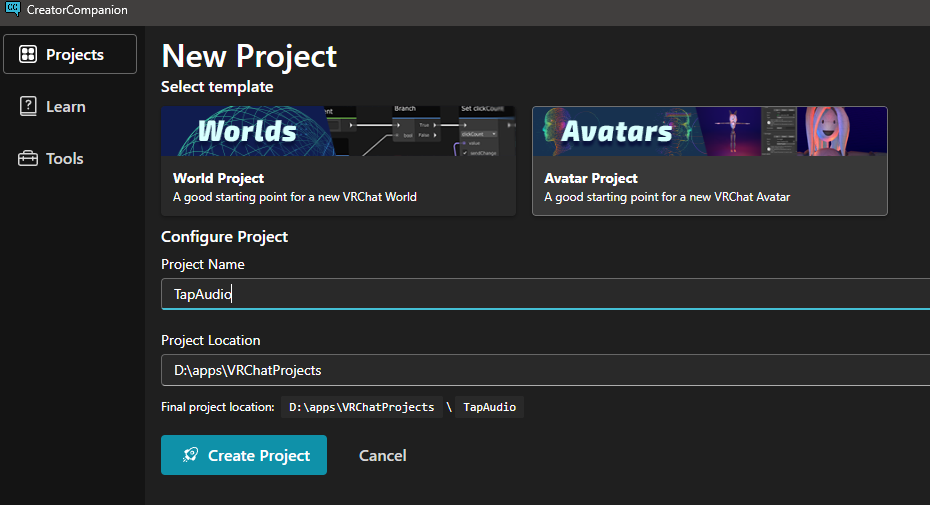Click the New Project heading
Viewport: 930px width, 505px height.
tap(249, 56)
